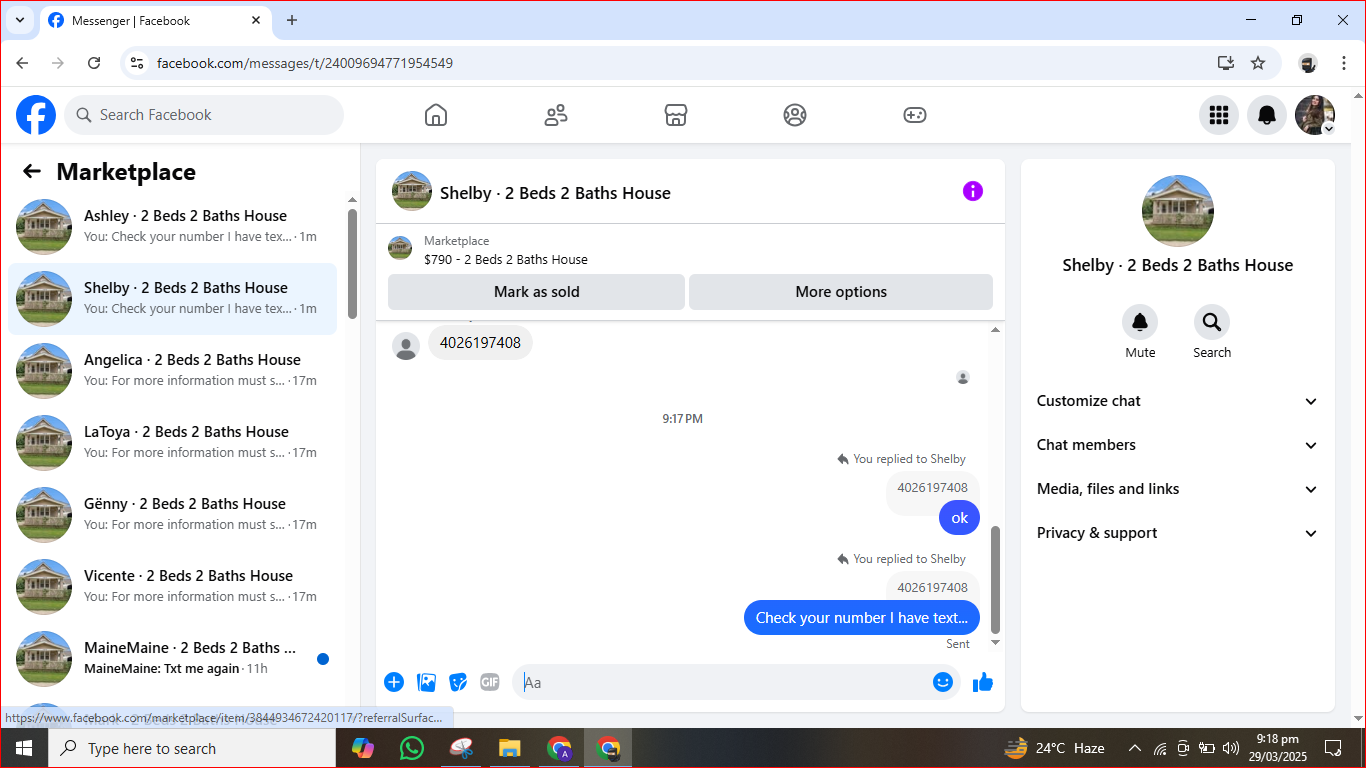View site information icon in address bar
This screenshot has width=1366, height=768.
click(x=138, y=63)
